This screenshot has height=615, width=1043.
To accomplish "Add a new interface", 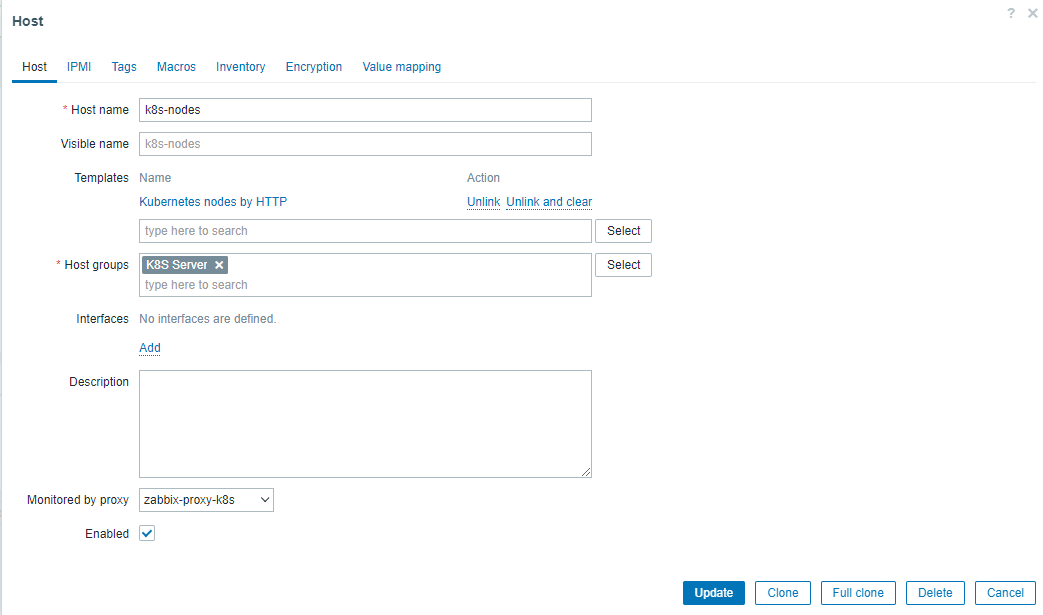I will click(150, 348).
